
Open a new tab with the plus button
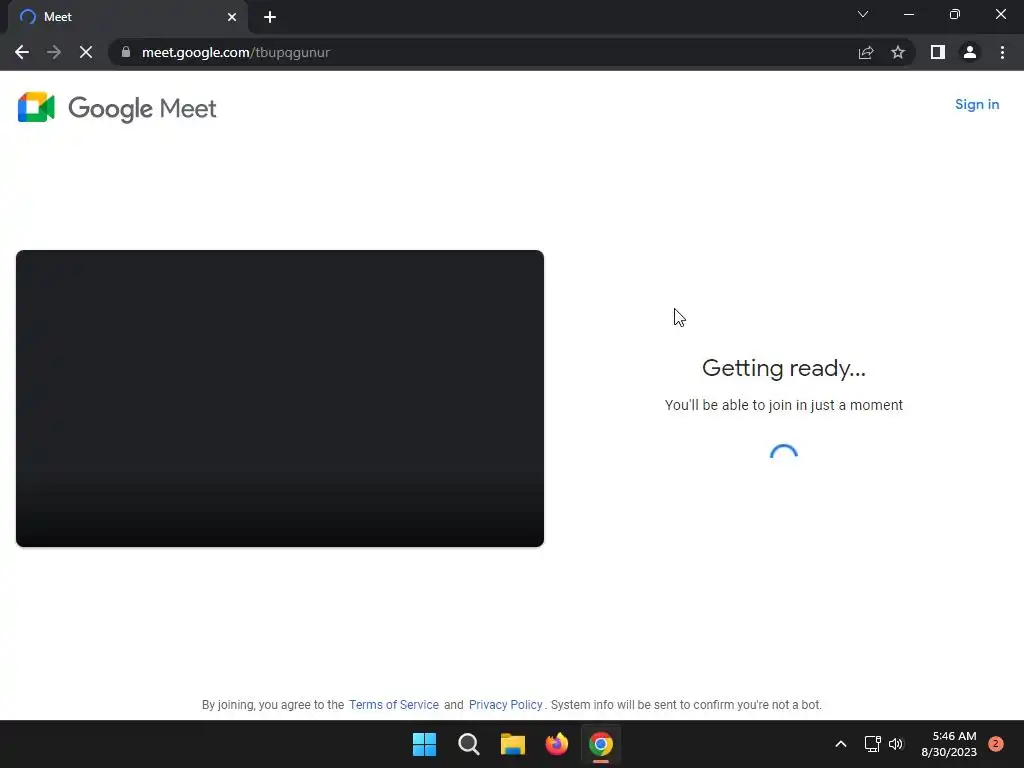click(x=270, y=17)
